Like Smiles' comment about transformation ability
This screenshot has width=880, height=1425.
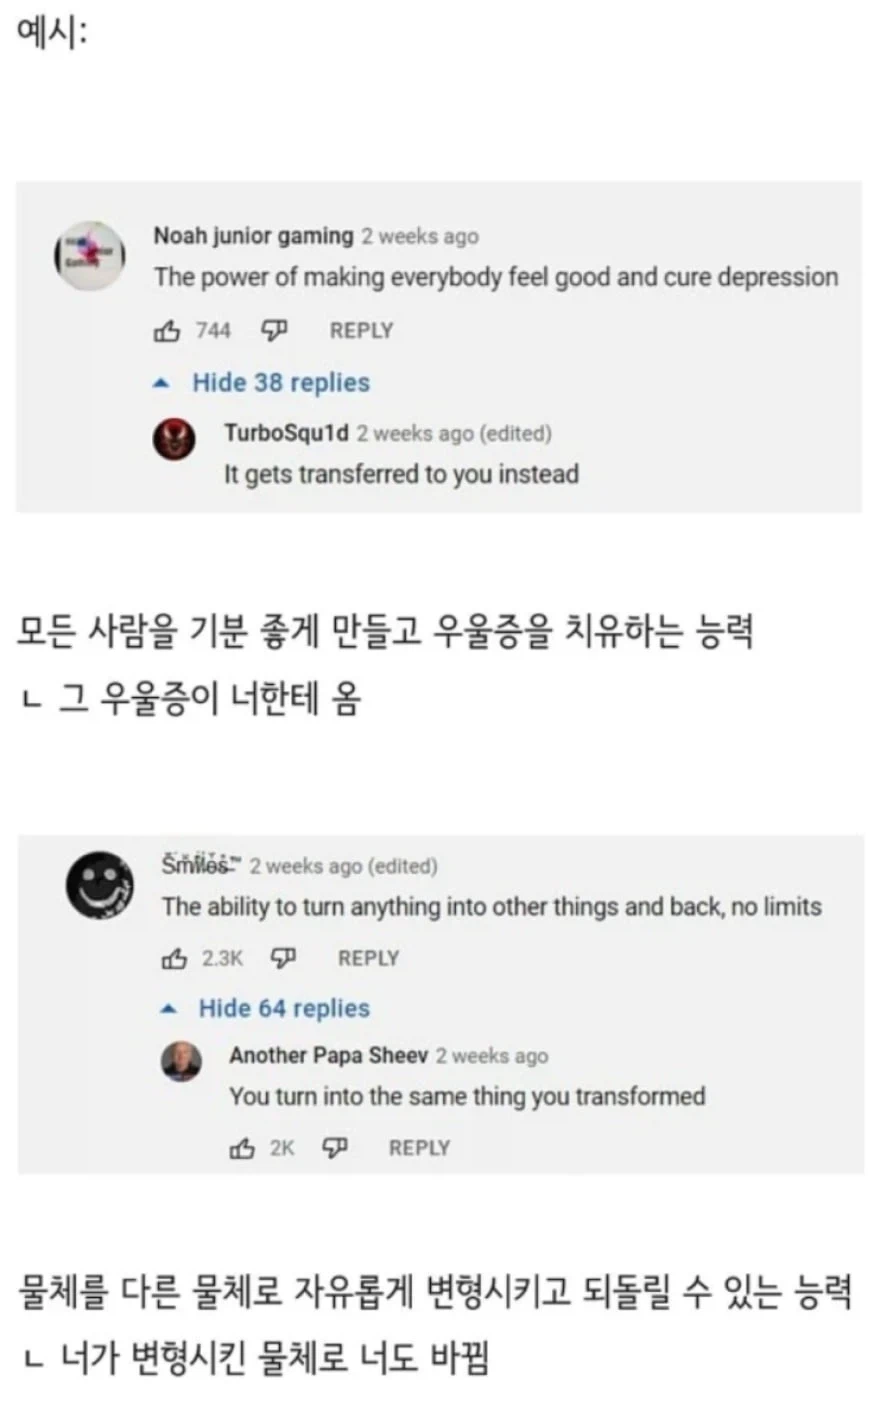[x=176, y=957]
